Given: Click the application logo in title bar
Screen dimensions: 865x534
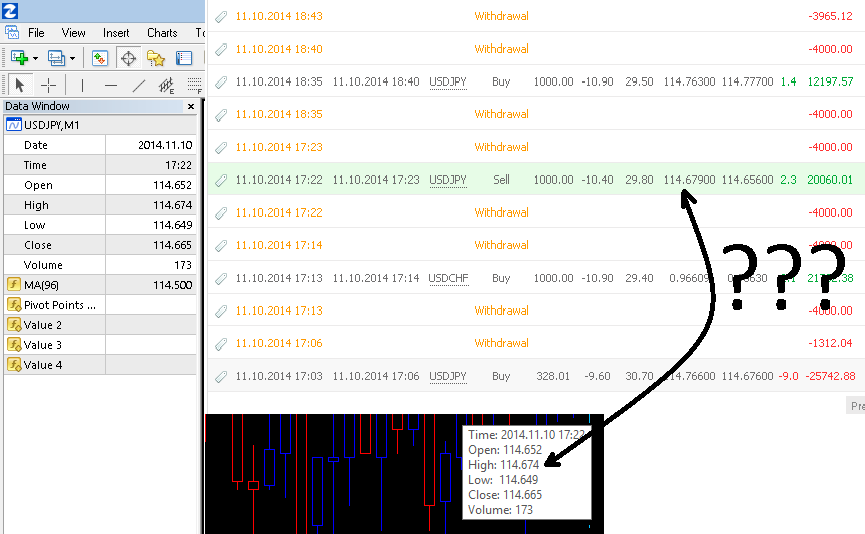Looking at the screenshot, I should 10,10.
